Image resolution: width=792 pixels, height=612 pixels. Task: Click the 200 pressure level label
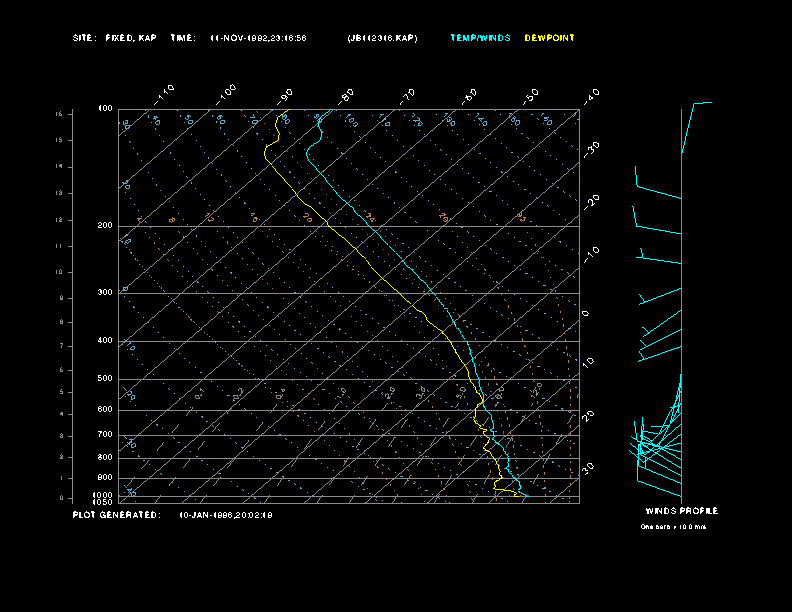[x=104, y=226]
